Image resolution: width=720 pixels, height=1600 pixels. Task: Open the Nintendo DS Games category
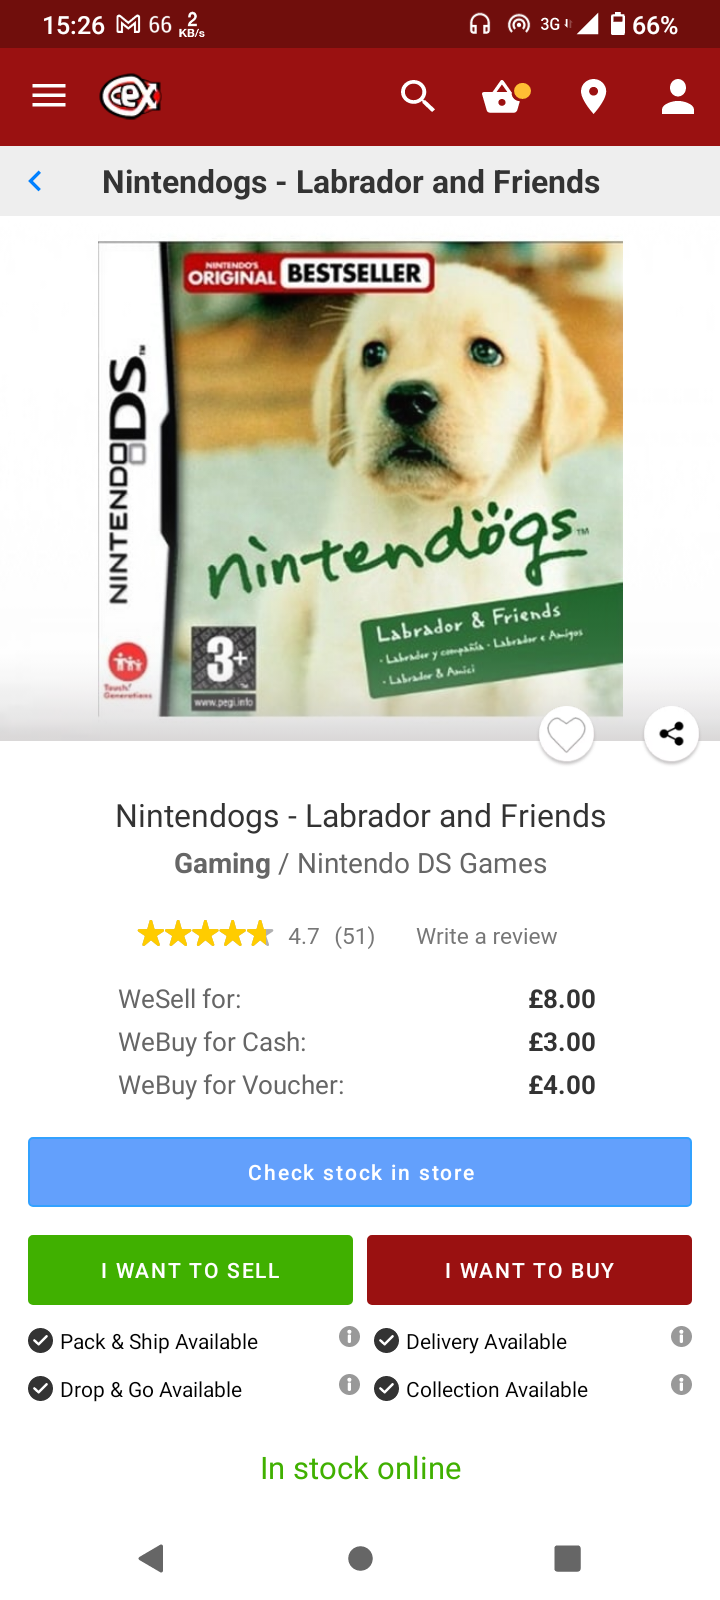pos(422,864)
